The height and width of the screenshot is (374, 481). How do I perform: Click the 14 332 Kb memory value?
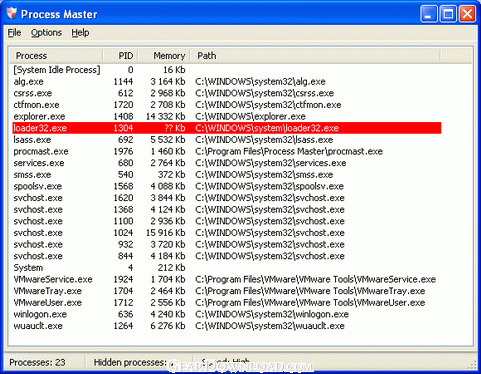pyautogui.click(x=166, y=117)
